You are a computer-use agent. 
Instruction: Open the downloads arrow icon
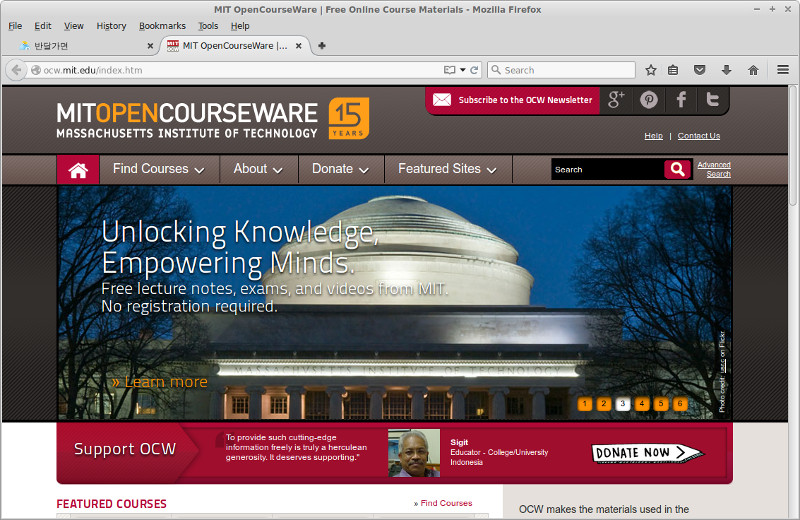(727, 70)
